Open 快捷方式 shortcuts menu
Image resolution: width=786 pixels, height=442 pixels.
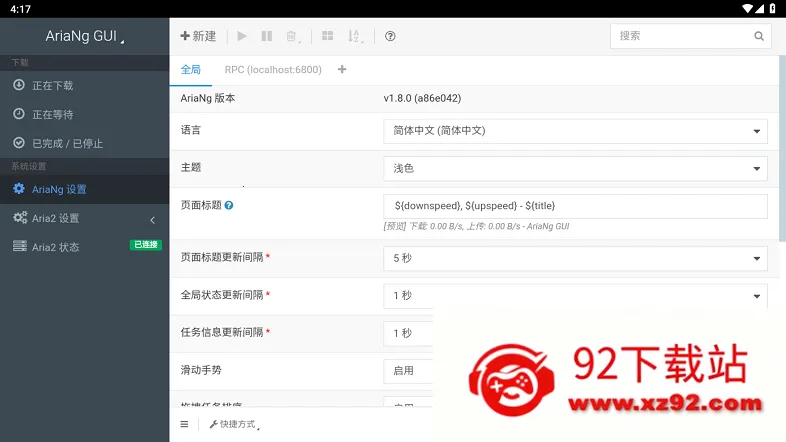(234, 424)
